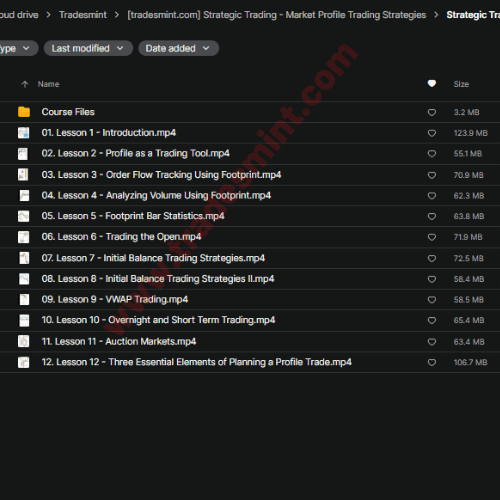500x500 pixels.
Task: Favourite Lesson 9 VWAP Trading
Action: [432, 300]
